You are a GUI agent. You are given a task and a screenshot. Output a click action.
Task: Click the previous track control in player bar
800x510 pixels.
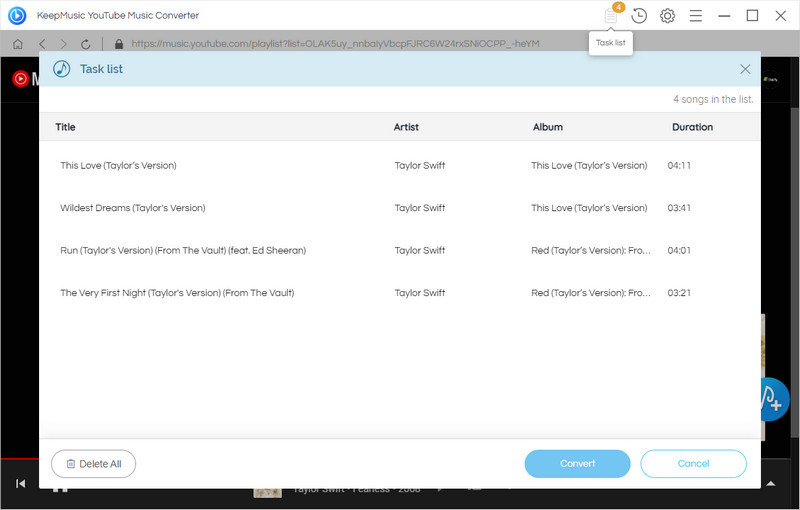click(20, 483)
